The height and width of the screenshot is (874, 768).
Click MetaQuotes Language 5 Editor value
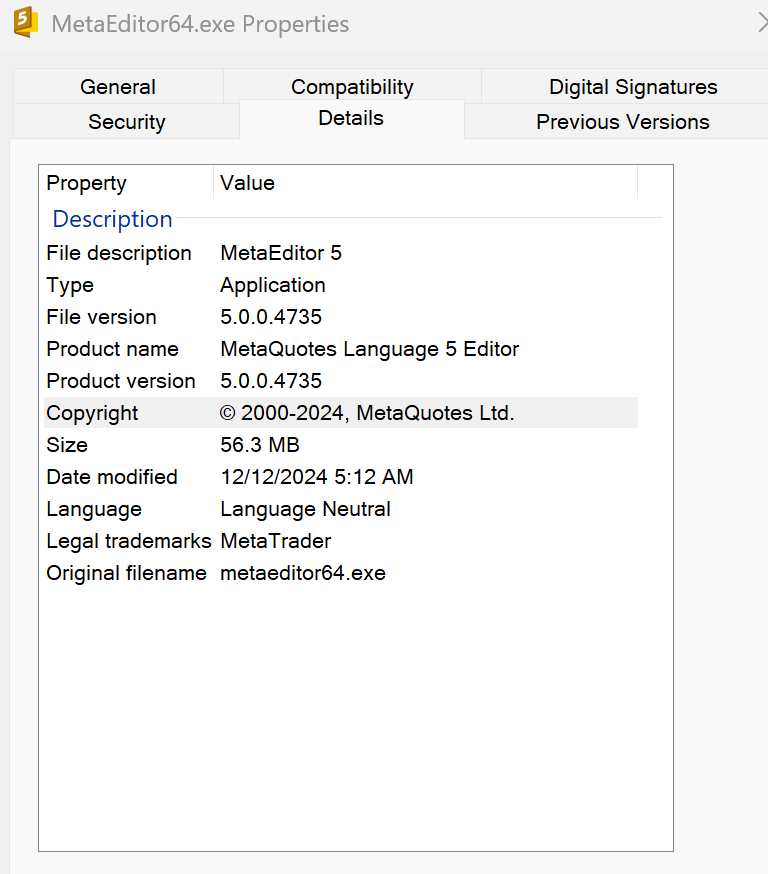(x=370, y=349)
